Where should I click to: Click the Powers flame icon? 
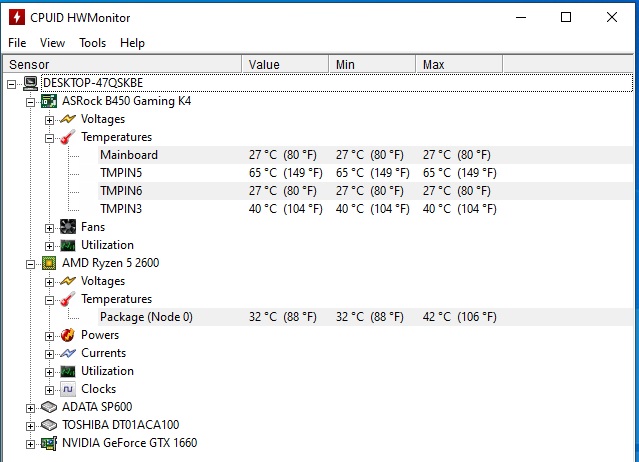[68, 335]
